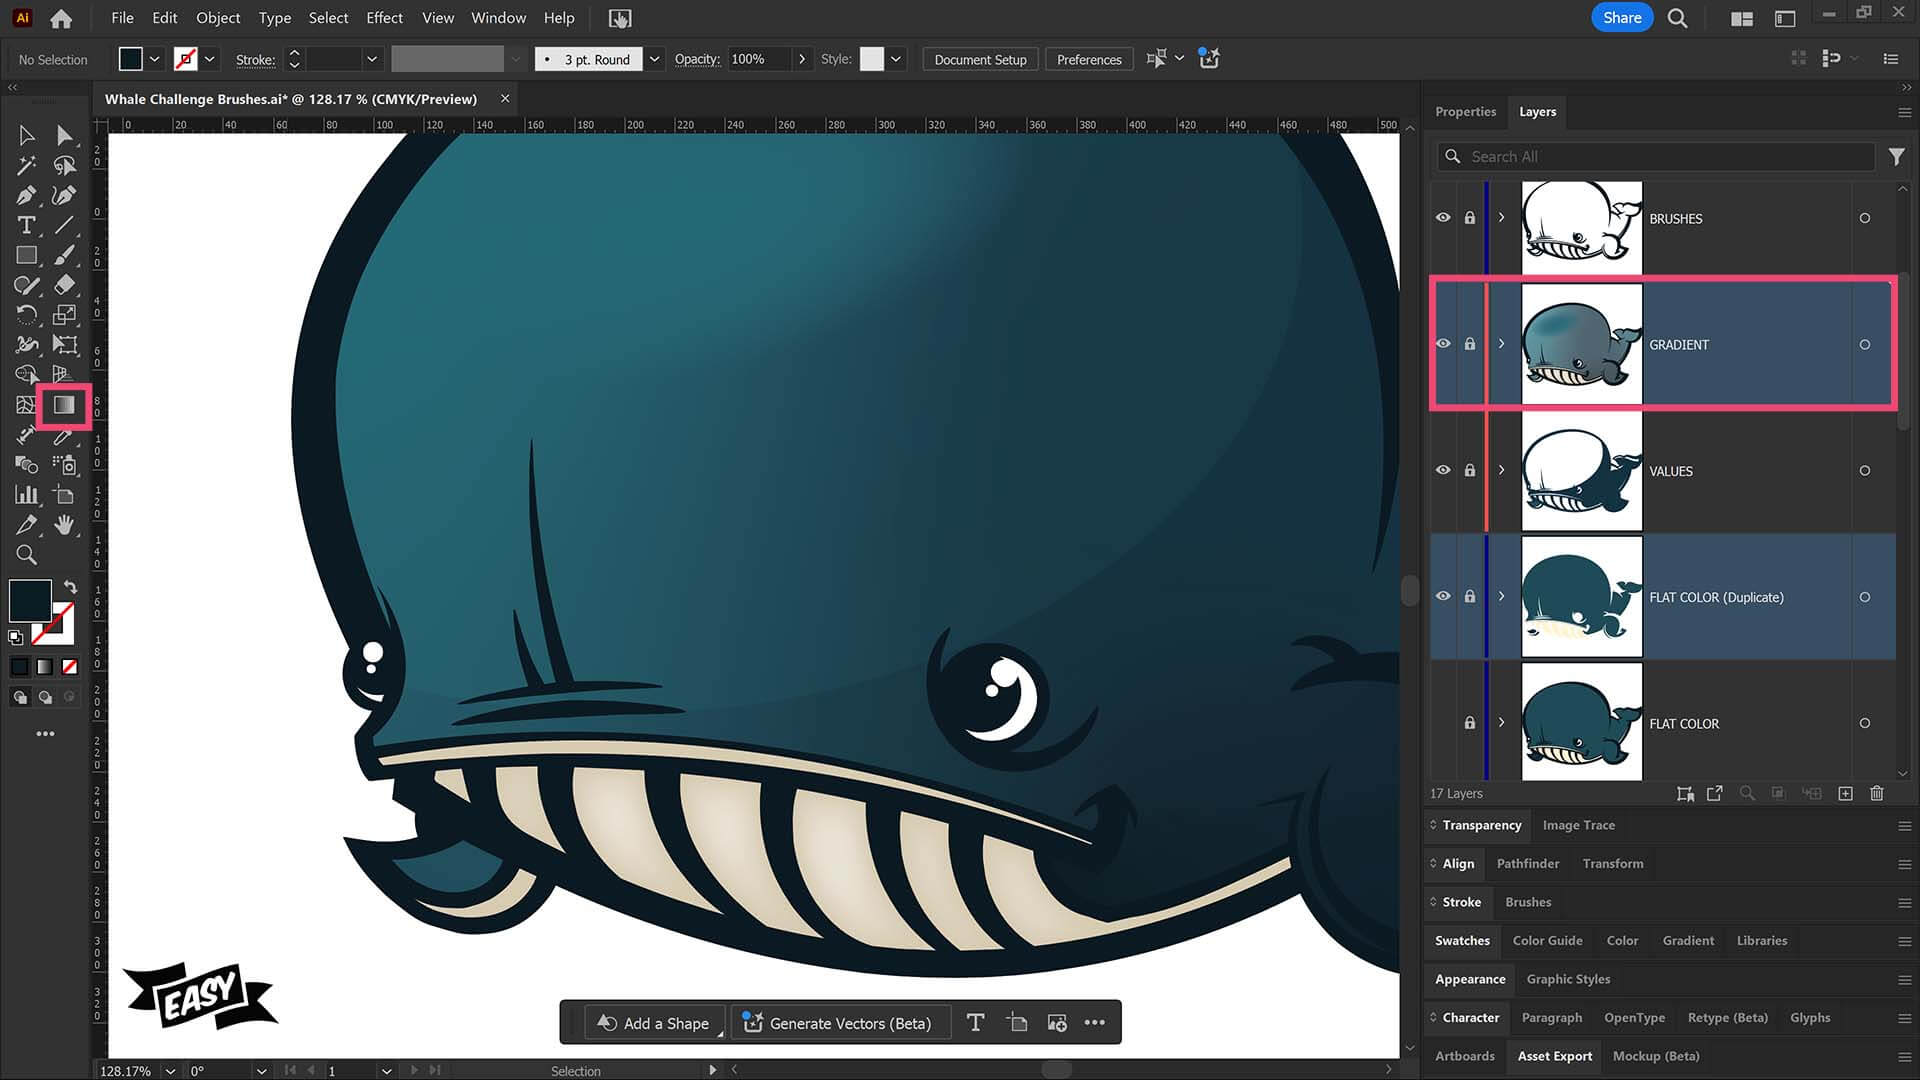Expand the BRUSHES layer contents
Viewport: 1920px width, 1080px height.
[x=1501, y=218]
